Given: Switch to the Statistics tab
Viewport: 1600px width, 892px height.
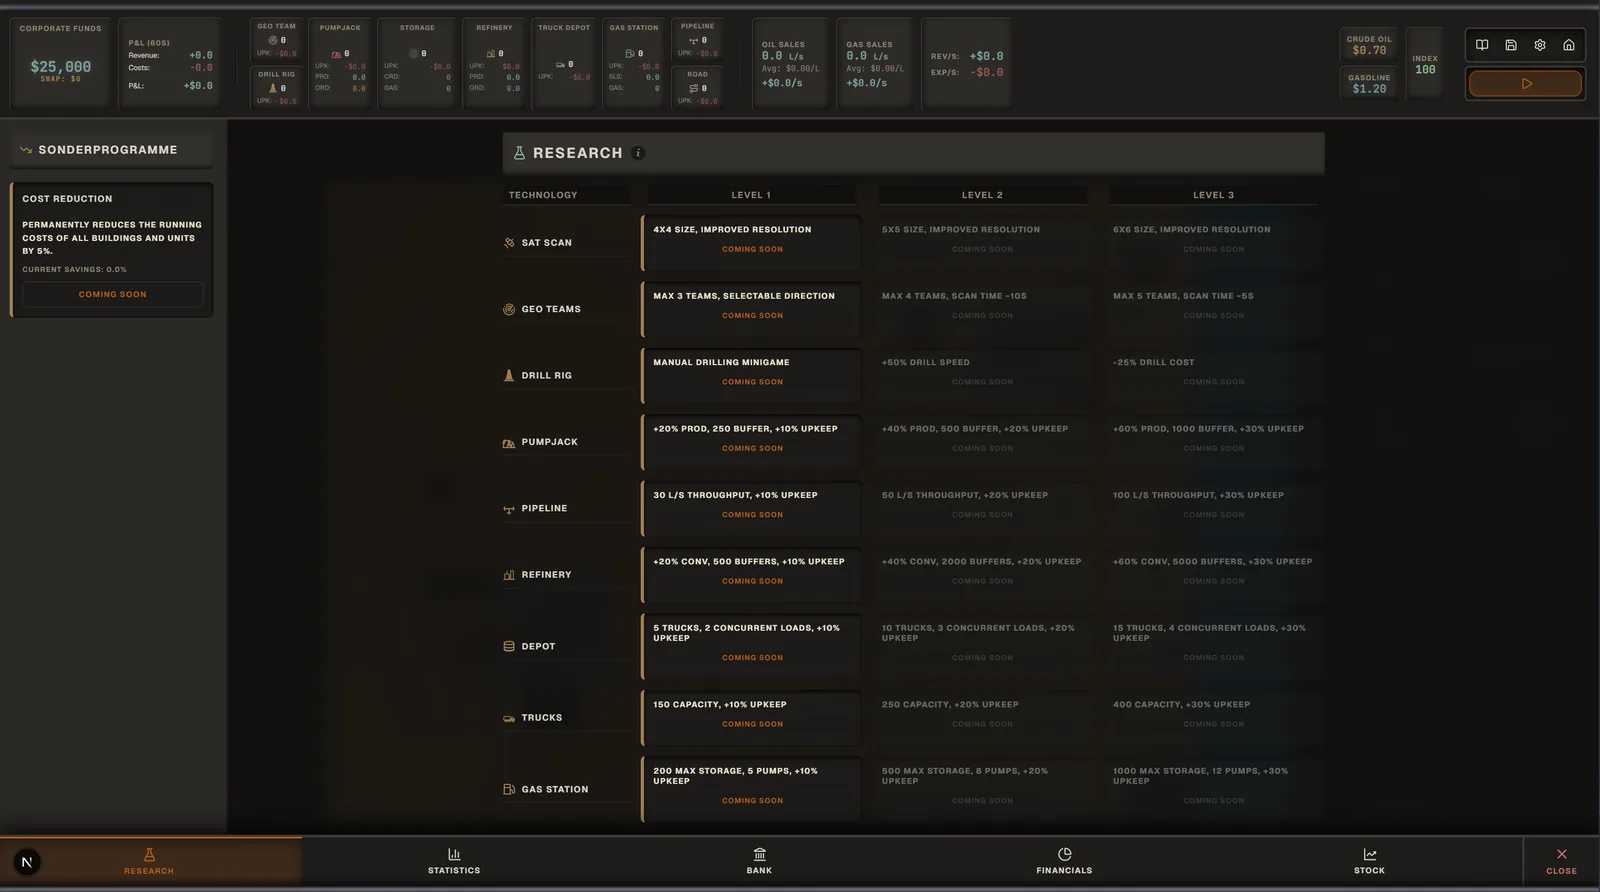Looking at the screenshot, I should [x=454, y=861].
